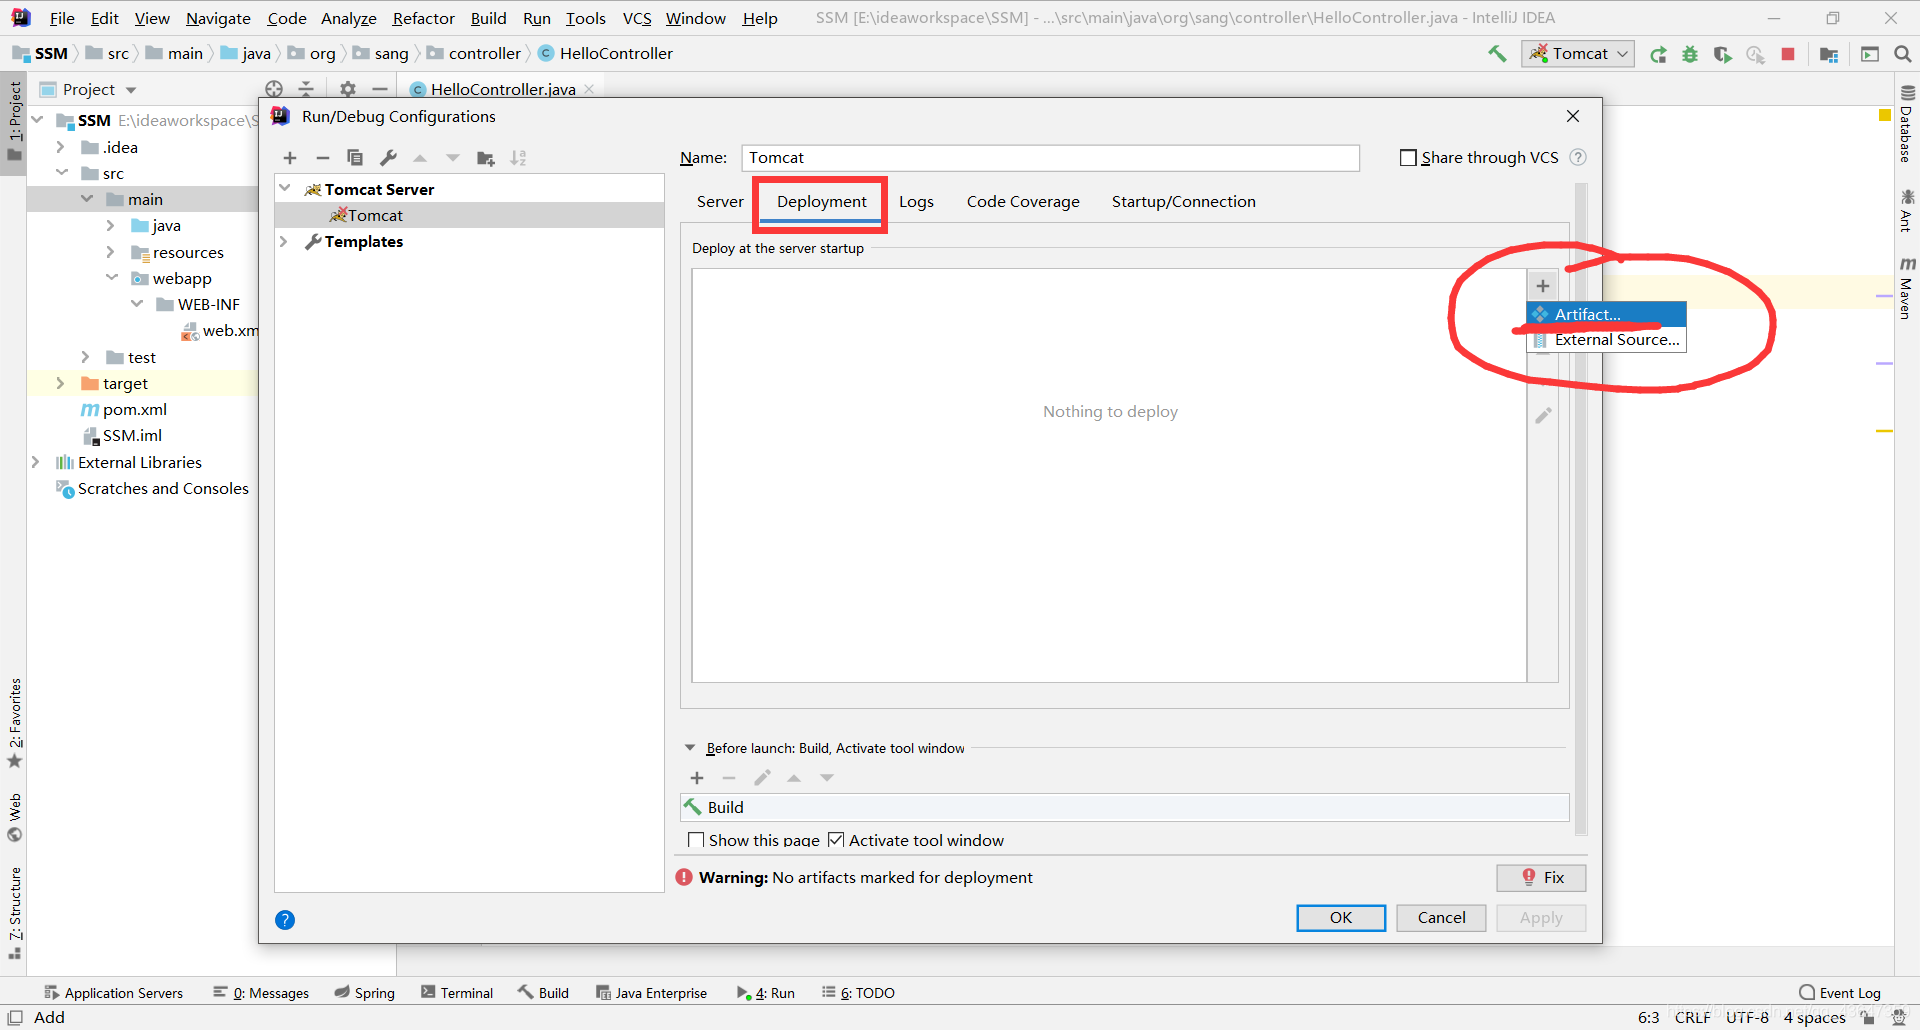Switch to Startup/Connection tab

[x=1184, y=201]
